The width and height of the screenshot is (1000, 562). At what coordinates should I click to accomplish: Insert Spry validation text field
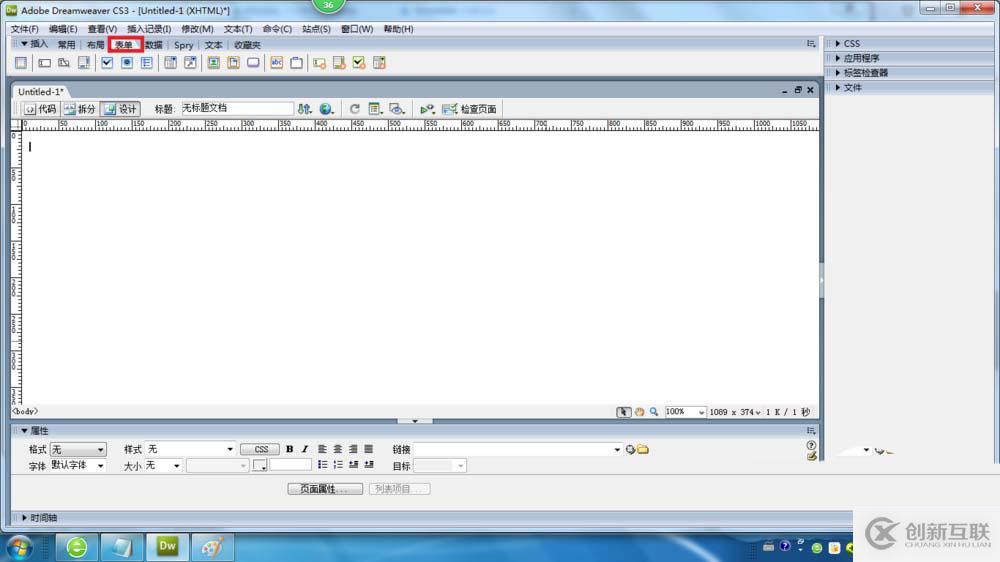coord(320,63)
